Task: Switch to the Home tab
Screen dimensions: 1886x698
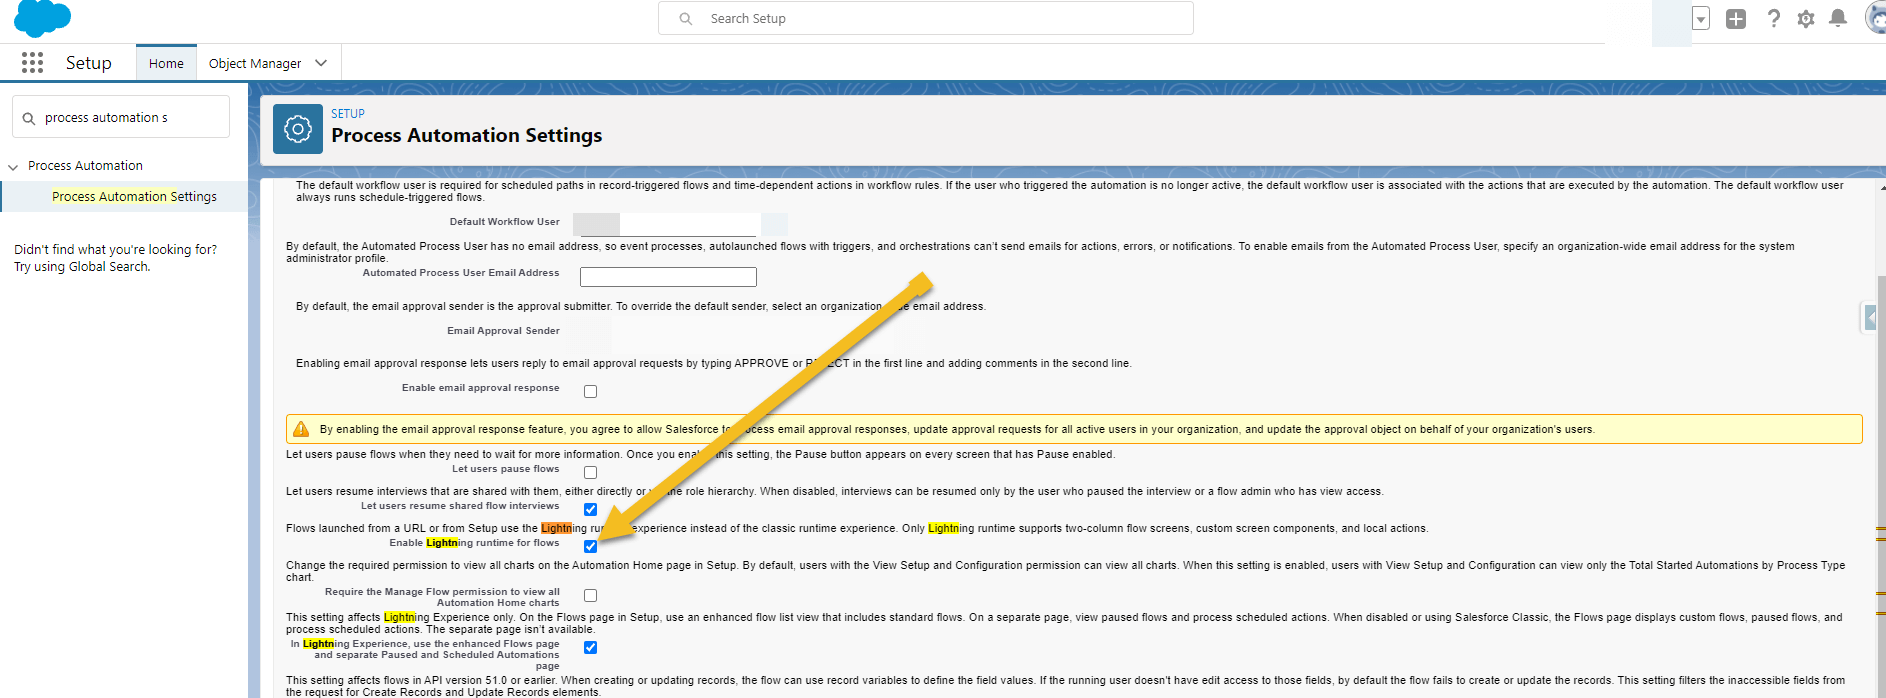Action: click(x=166, y=63)
